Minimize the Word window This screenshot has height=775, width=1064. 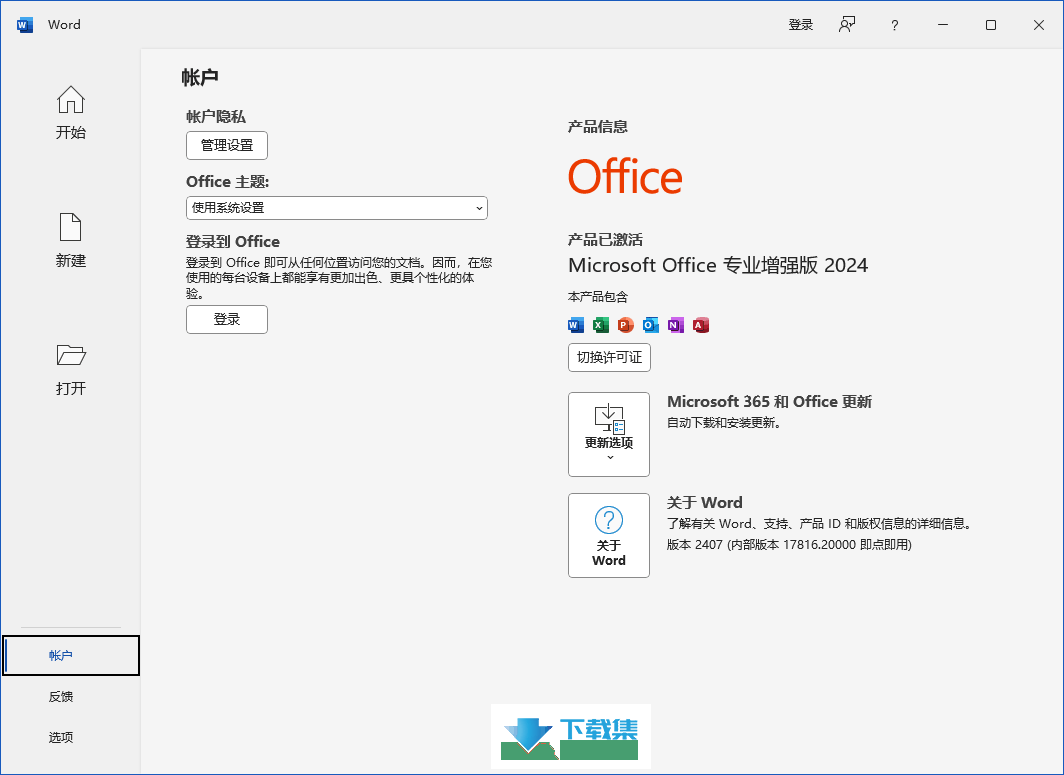pyautogui.click(x=943, y=25)
